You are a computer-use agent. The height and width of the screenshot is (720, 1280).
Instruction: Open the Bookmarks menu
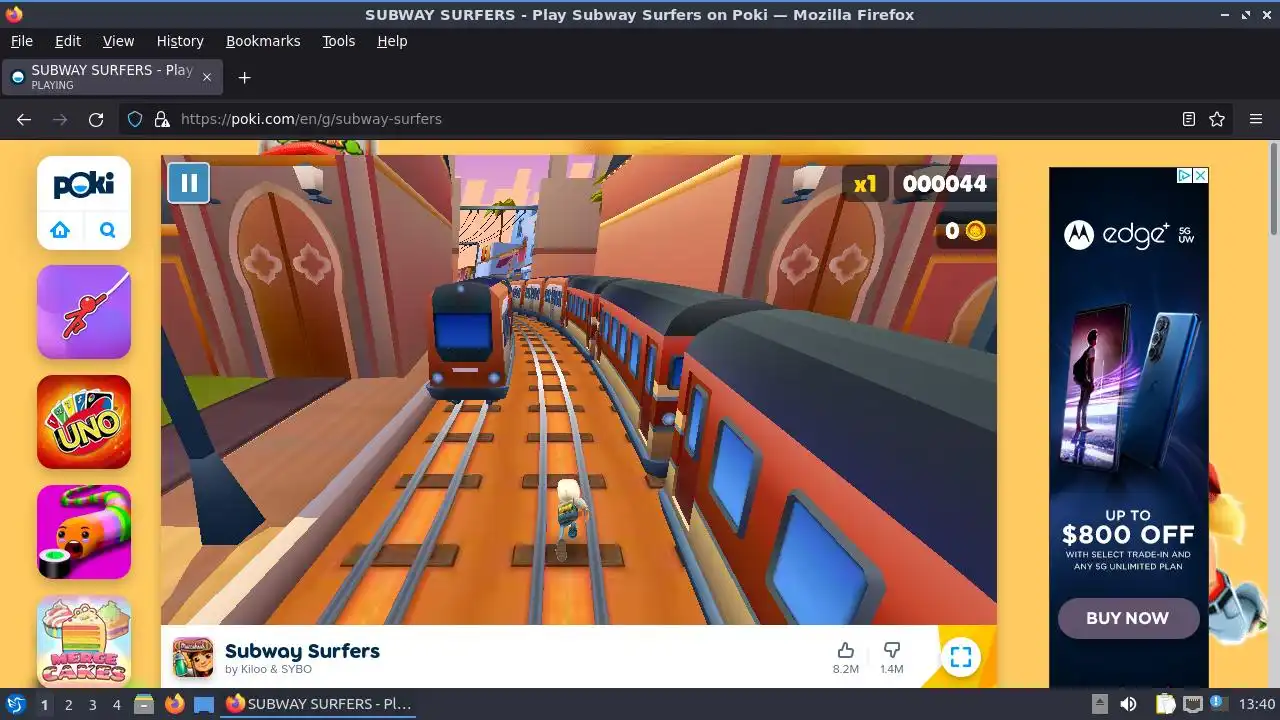263,41
